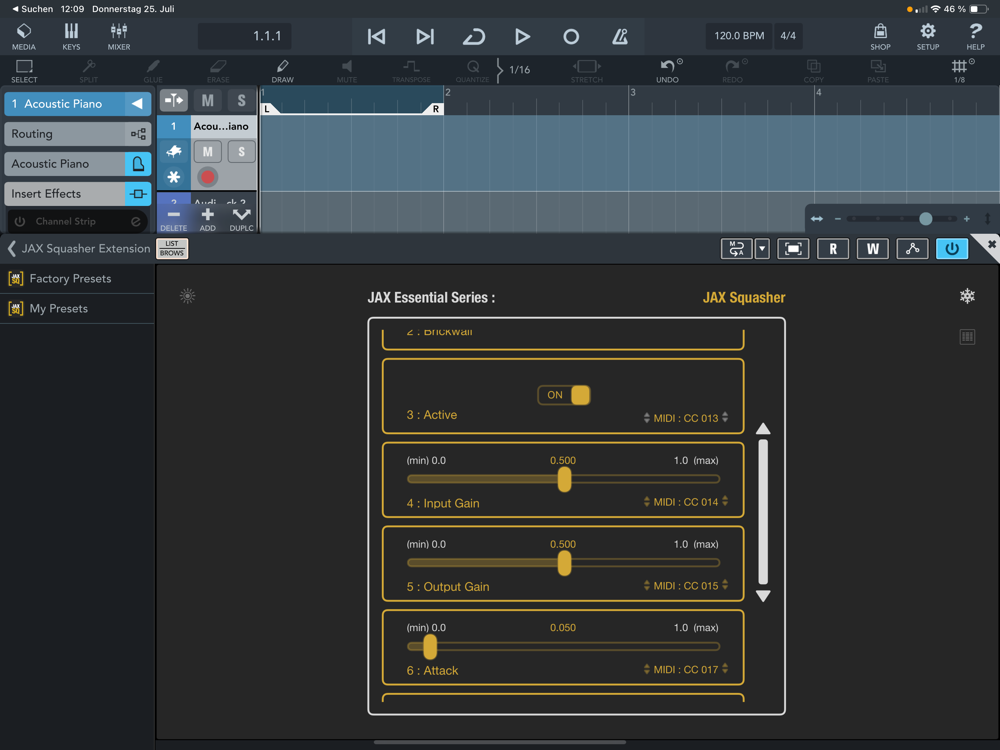Duplicate the selected track
Viewport: 1000px width, 750px height.
pos(241,219)
